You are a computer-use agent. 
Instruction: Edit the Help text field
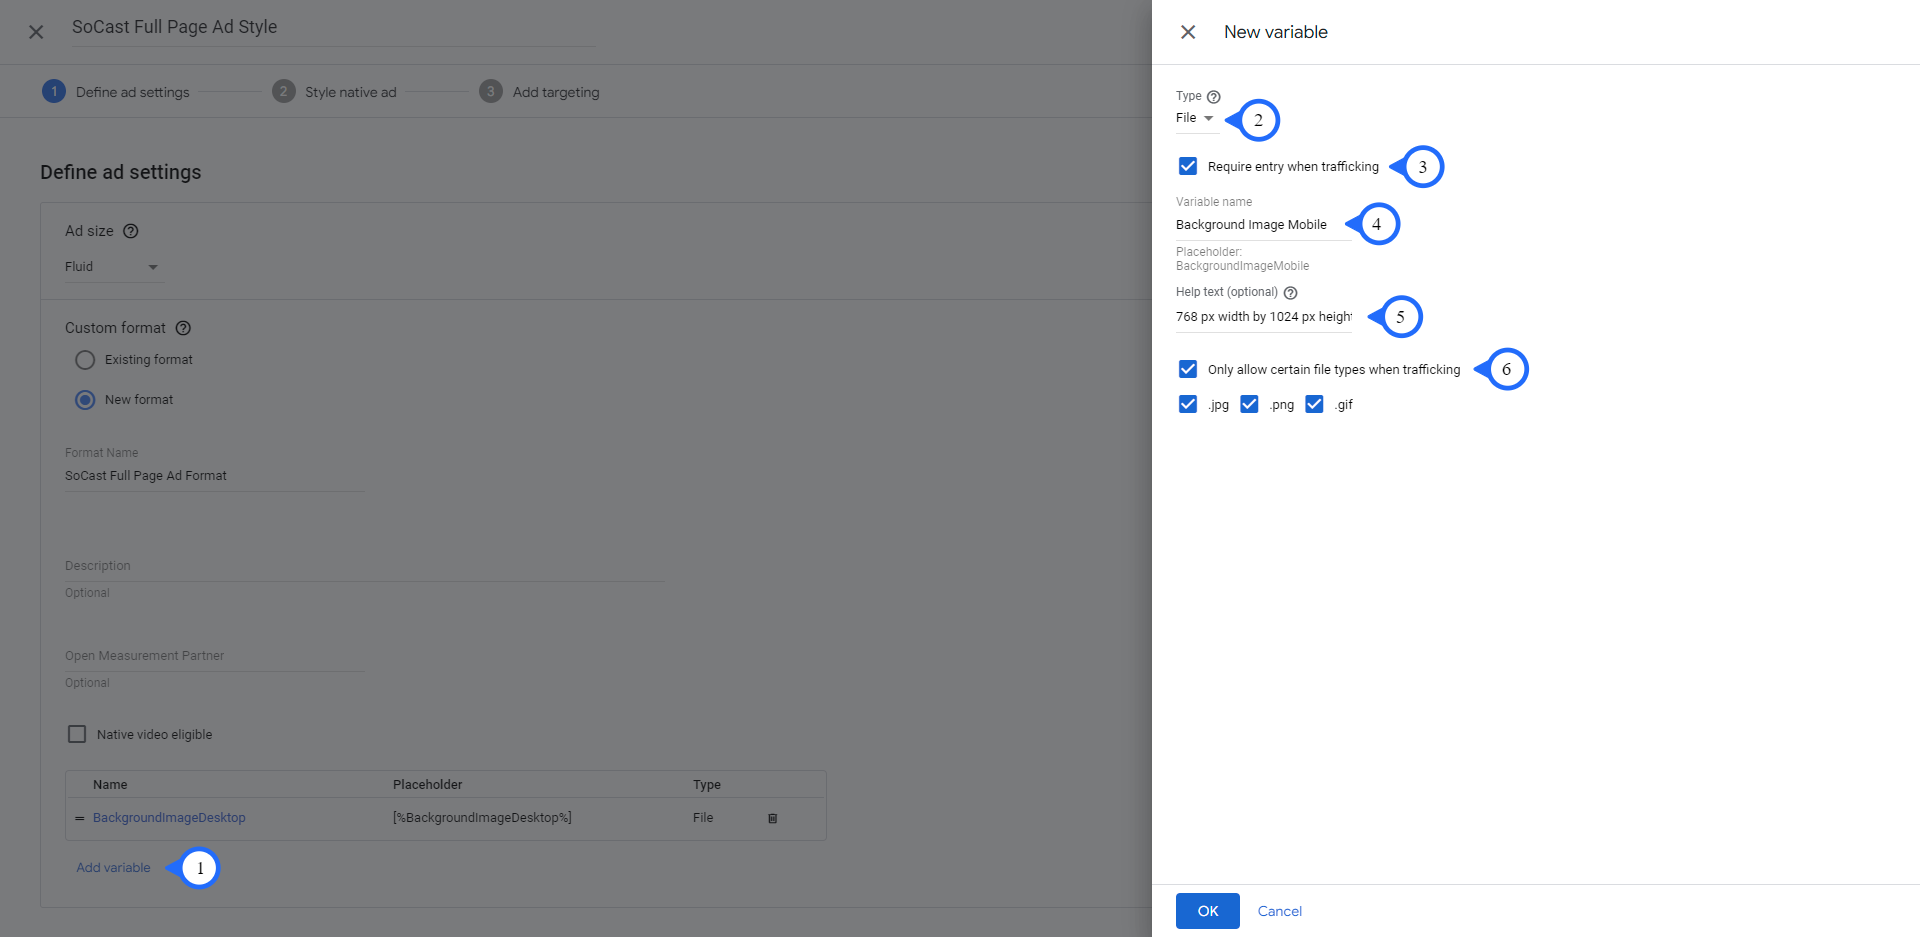[x=1264, y=317]
